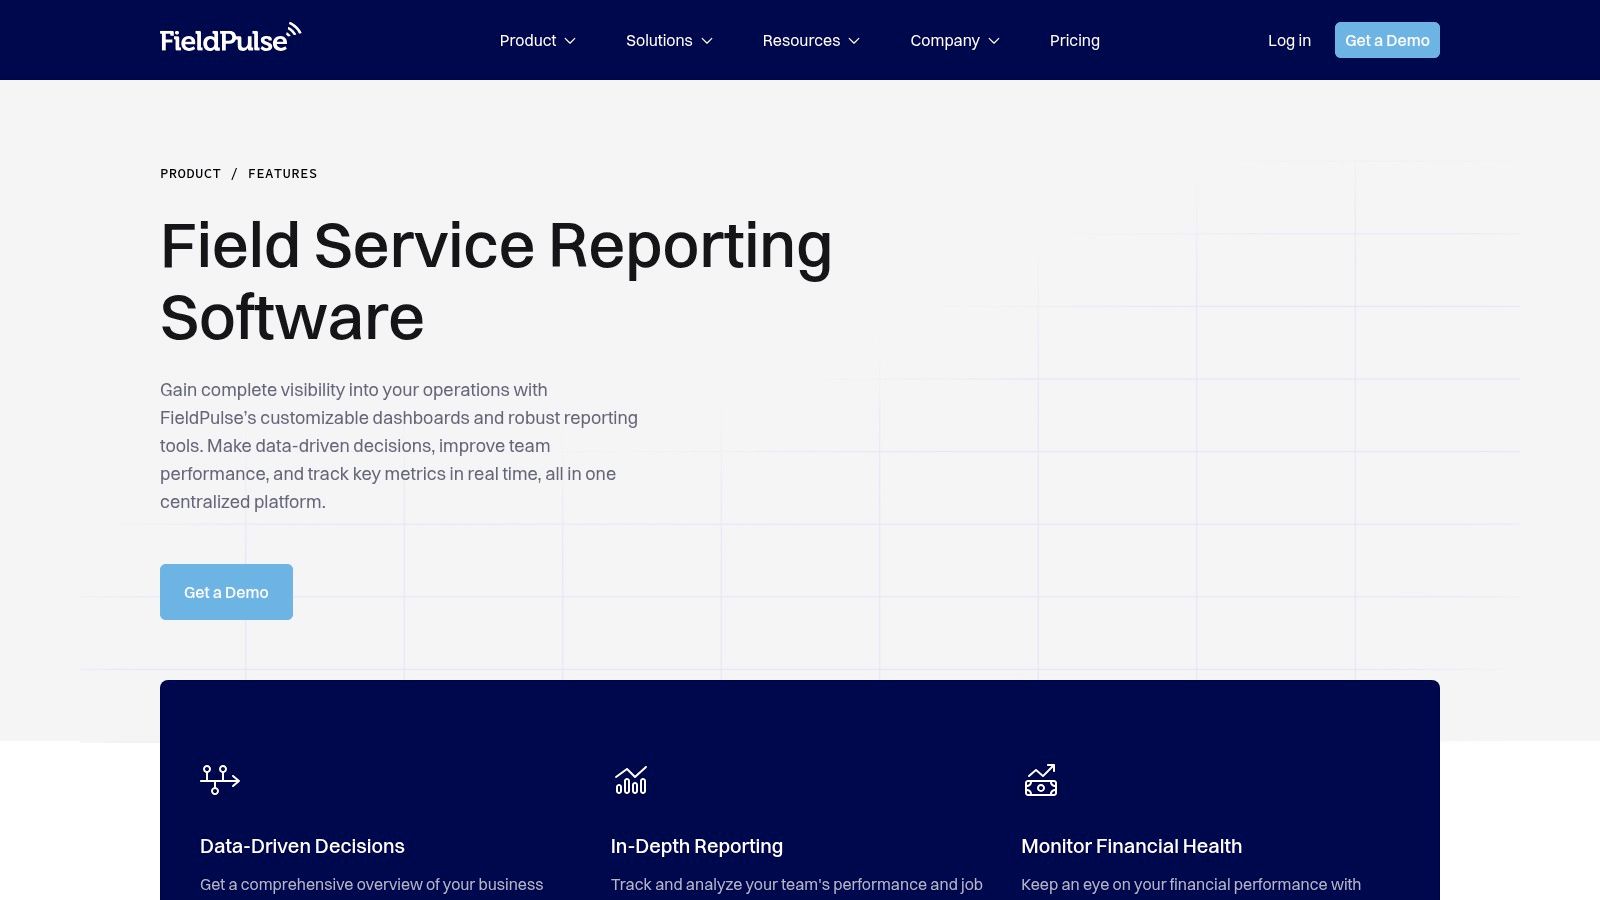Click the 'Gain complete visibility' description paragraph

pos(399,446)
